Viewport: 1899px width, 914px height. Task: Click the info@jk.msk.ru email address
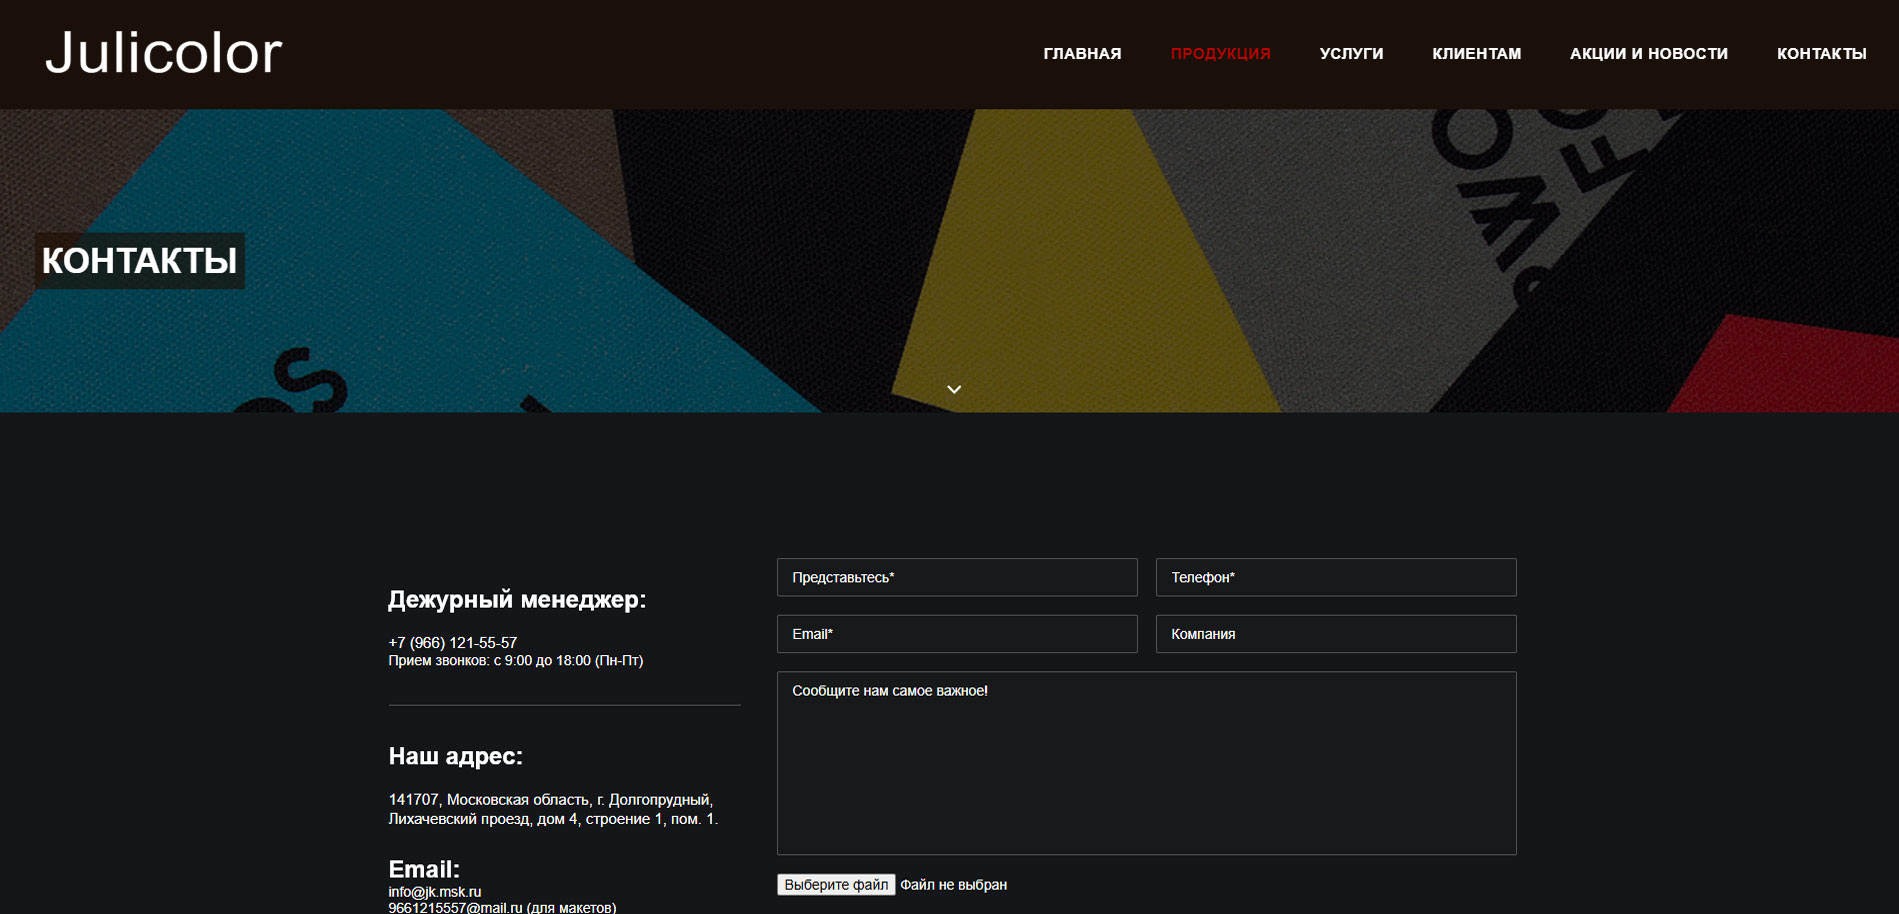[435, 892]
